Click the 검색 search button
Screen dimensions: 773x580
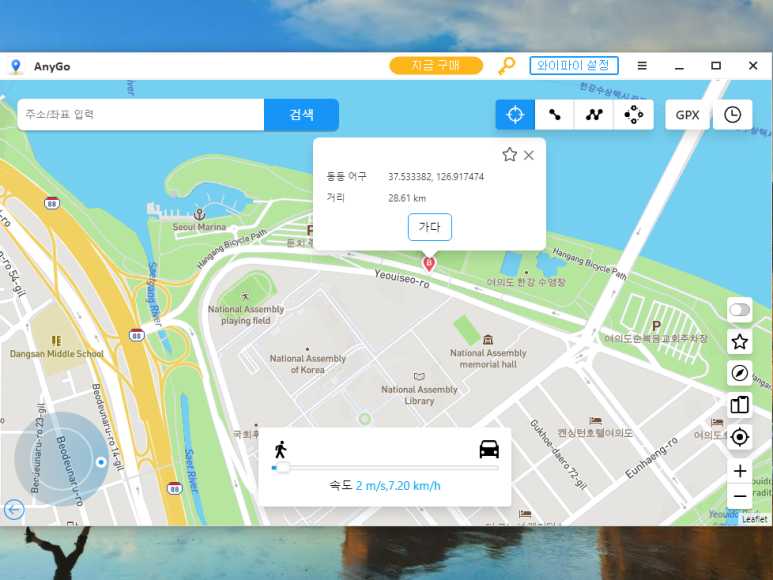pyautogui.click(x=301, y=115)
